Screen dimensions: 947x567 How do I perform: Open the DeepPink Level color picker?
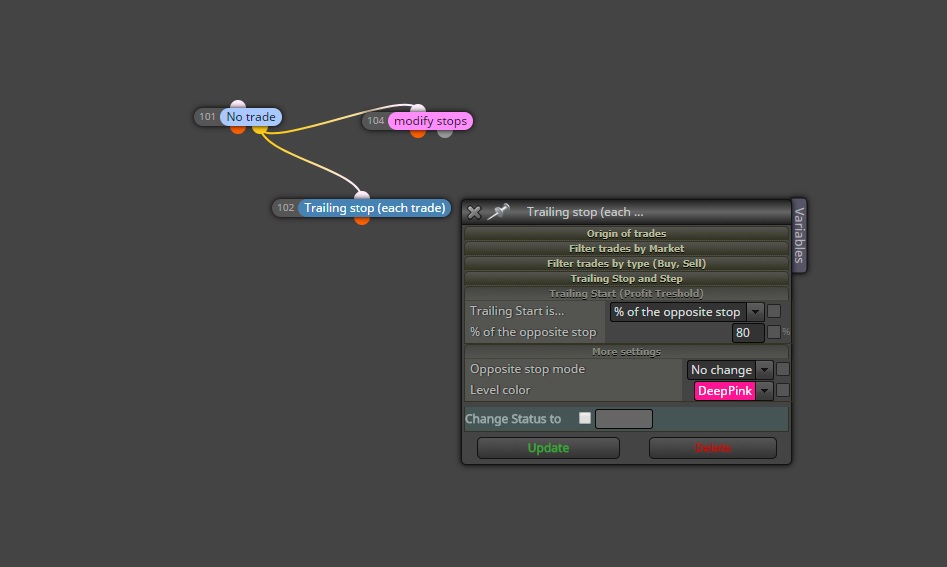click(733, 391)
